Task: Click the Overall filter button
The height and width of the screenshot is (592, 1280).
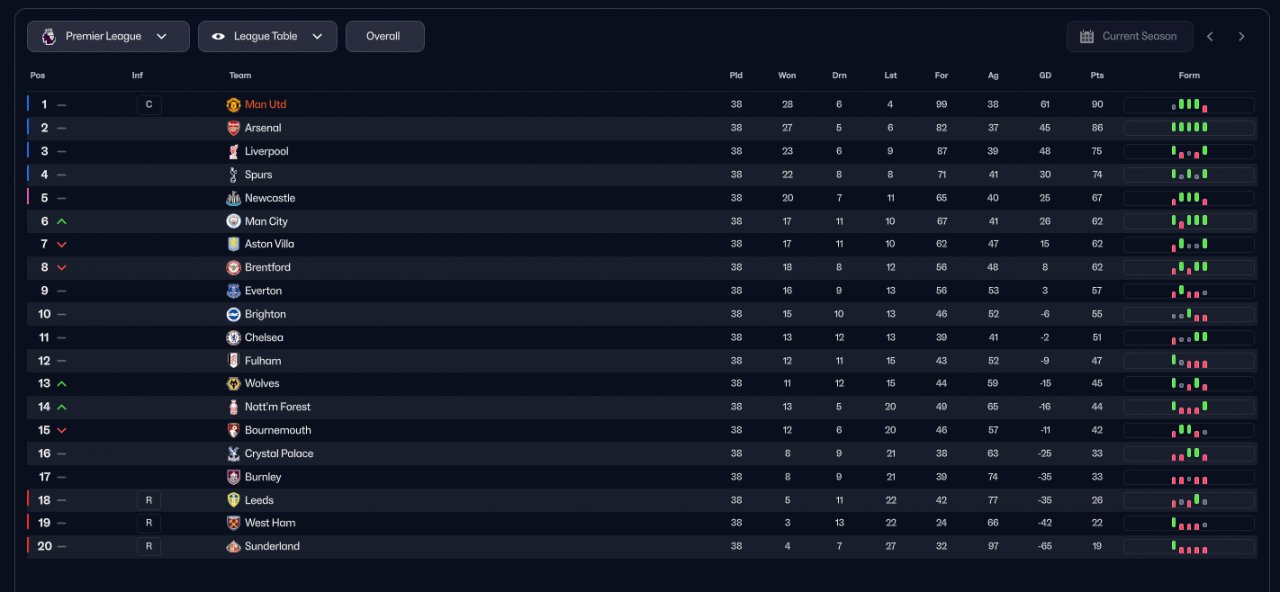Action: (384, 37)
